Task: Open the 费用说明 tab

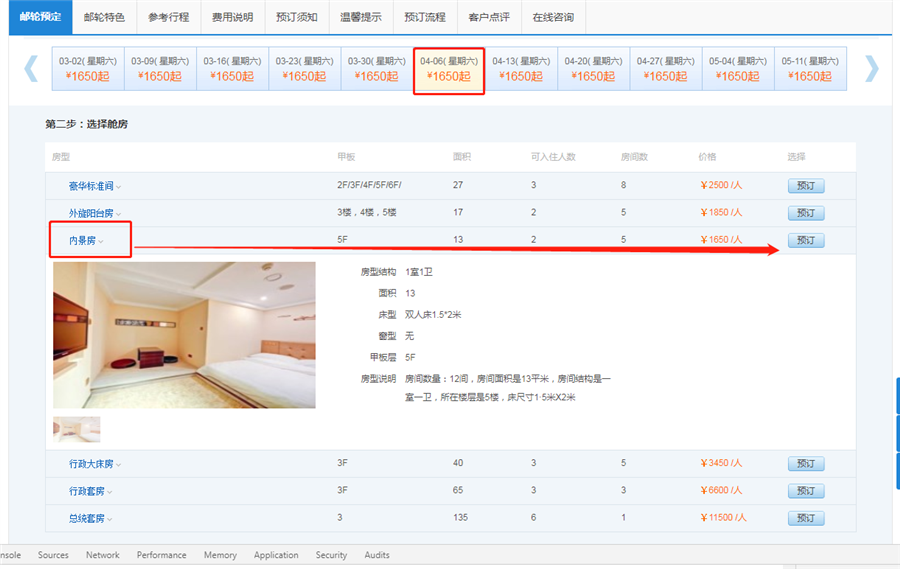Action: [x=232, y=17]
